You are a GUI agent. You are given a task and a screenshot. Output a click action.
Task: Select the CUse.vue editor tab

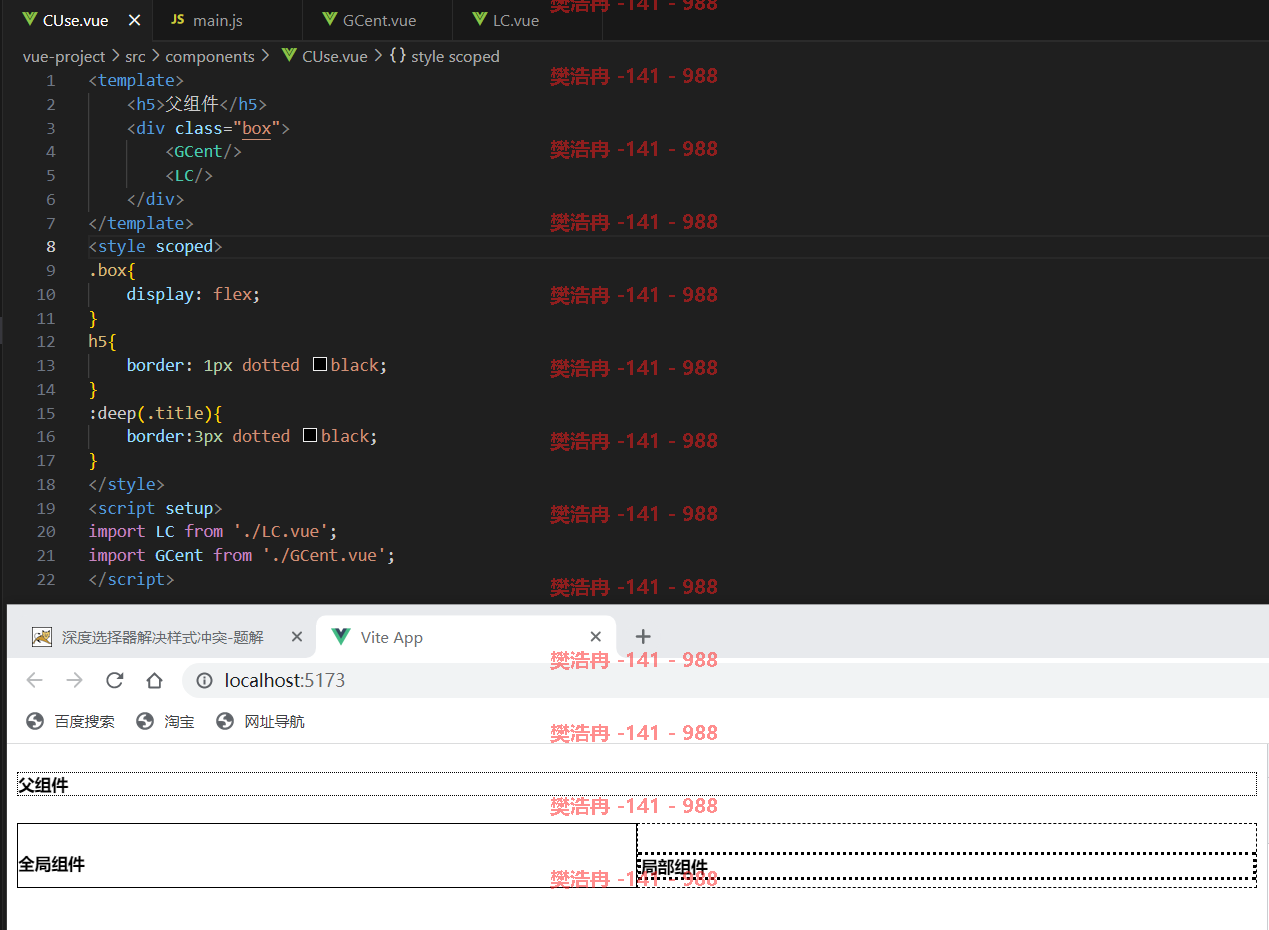click(x=76, y=20)
